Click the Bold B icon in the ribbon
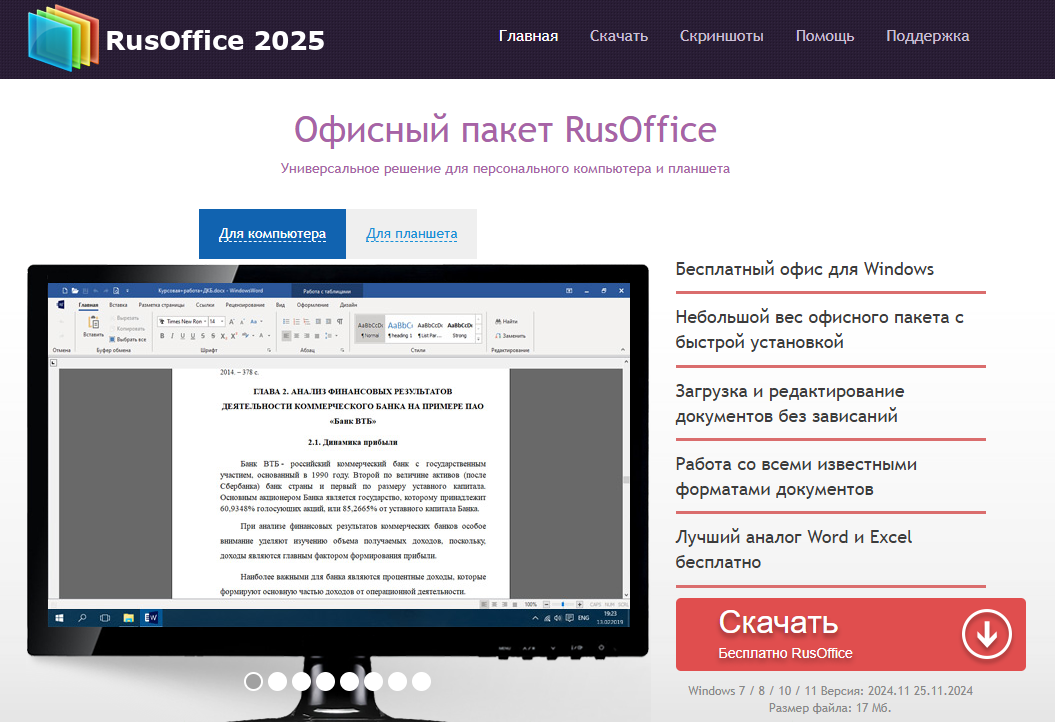Viewport: 1055px width, 722px height. pos(162,336)
